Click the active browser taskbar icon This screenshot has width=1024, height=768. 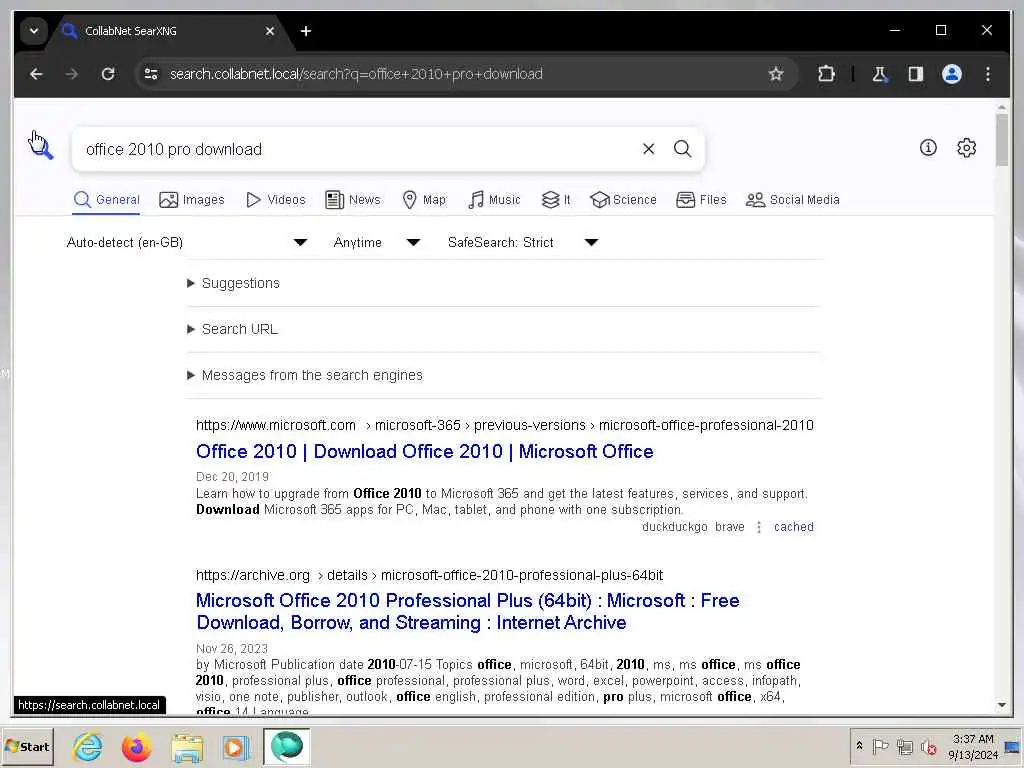pyautogui.click(x=287, y=746)
